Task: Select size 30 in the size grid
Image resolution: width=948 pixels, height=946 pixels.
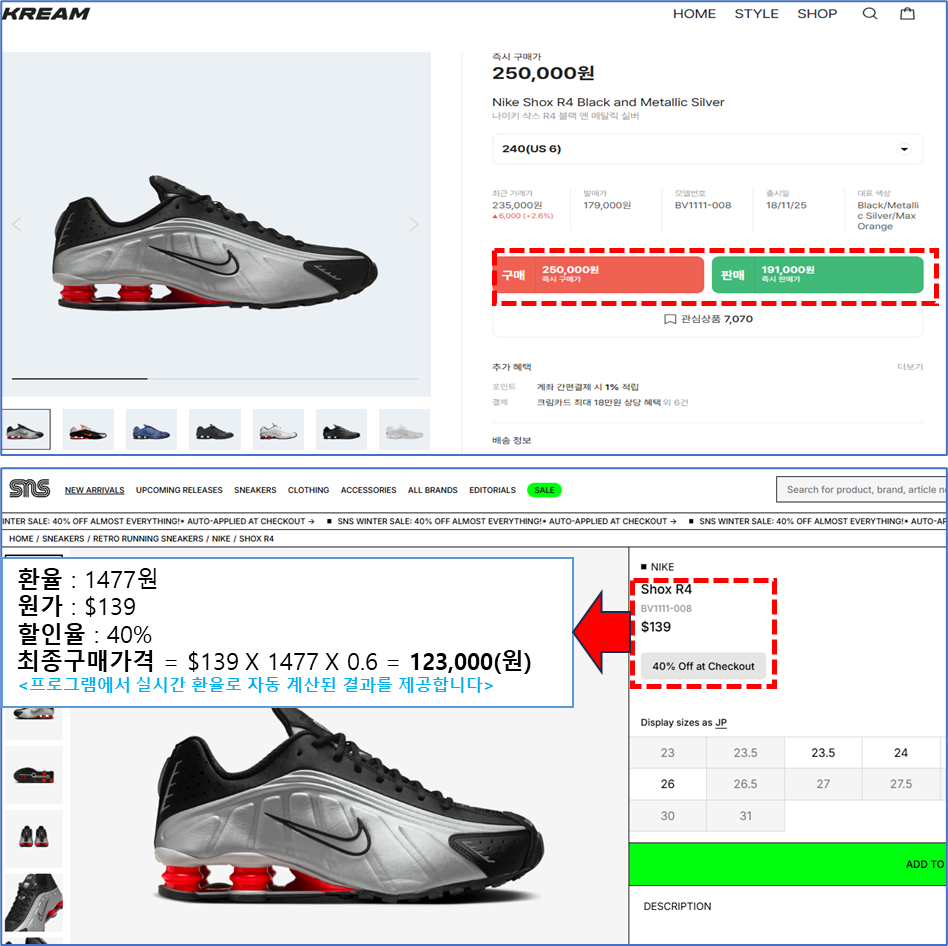Action: point(667,816)
